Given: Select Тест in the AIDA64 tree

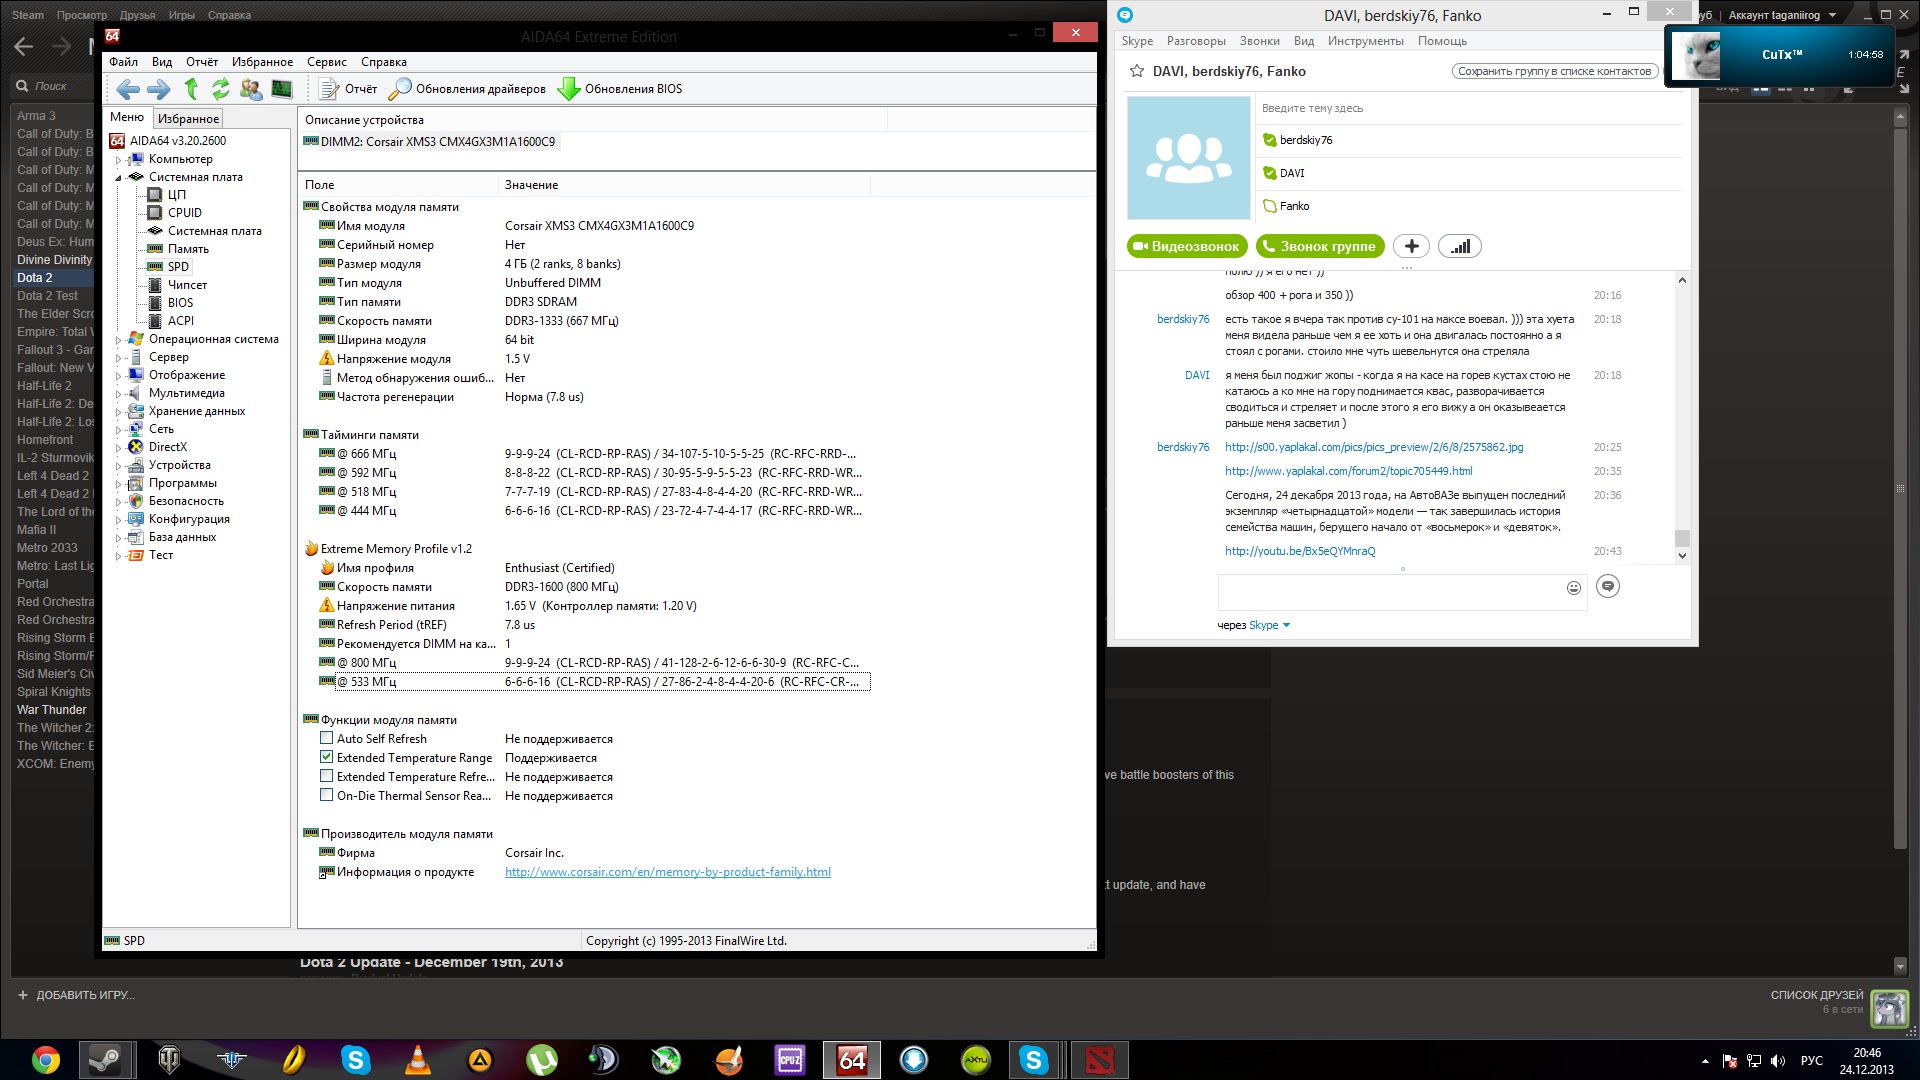Looking at the screenshot, I should coord(161,555).
